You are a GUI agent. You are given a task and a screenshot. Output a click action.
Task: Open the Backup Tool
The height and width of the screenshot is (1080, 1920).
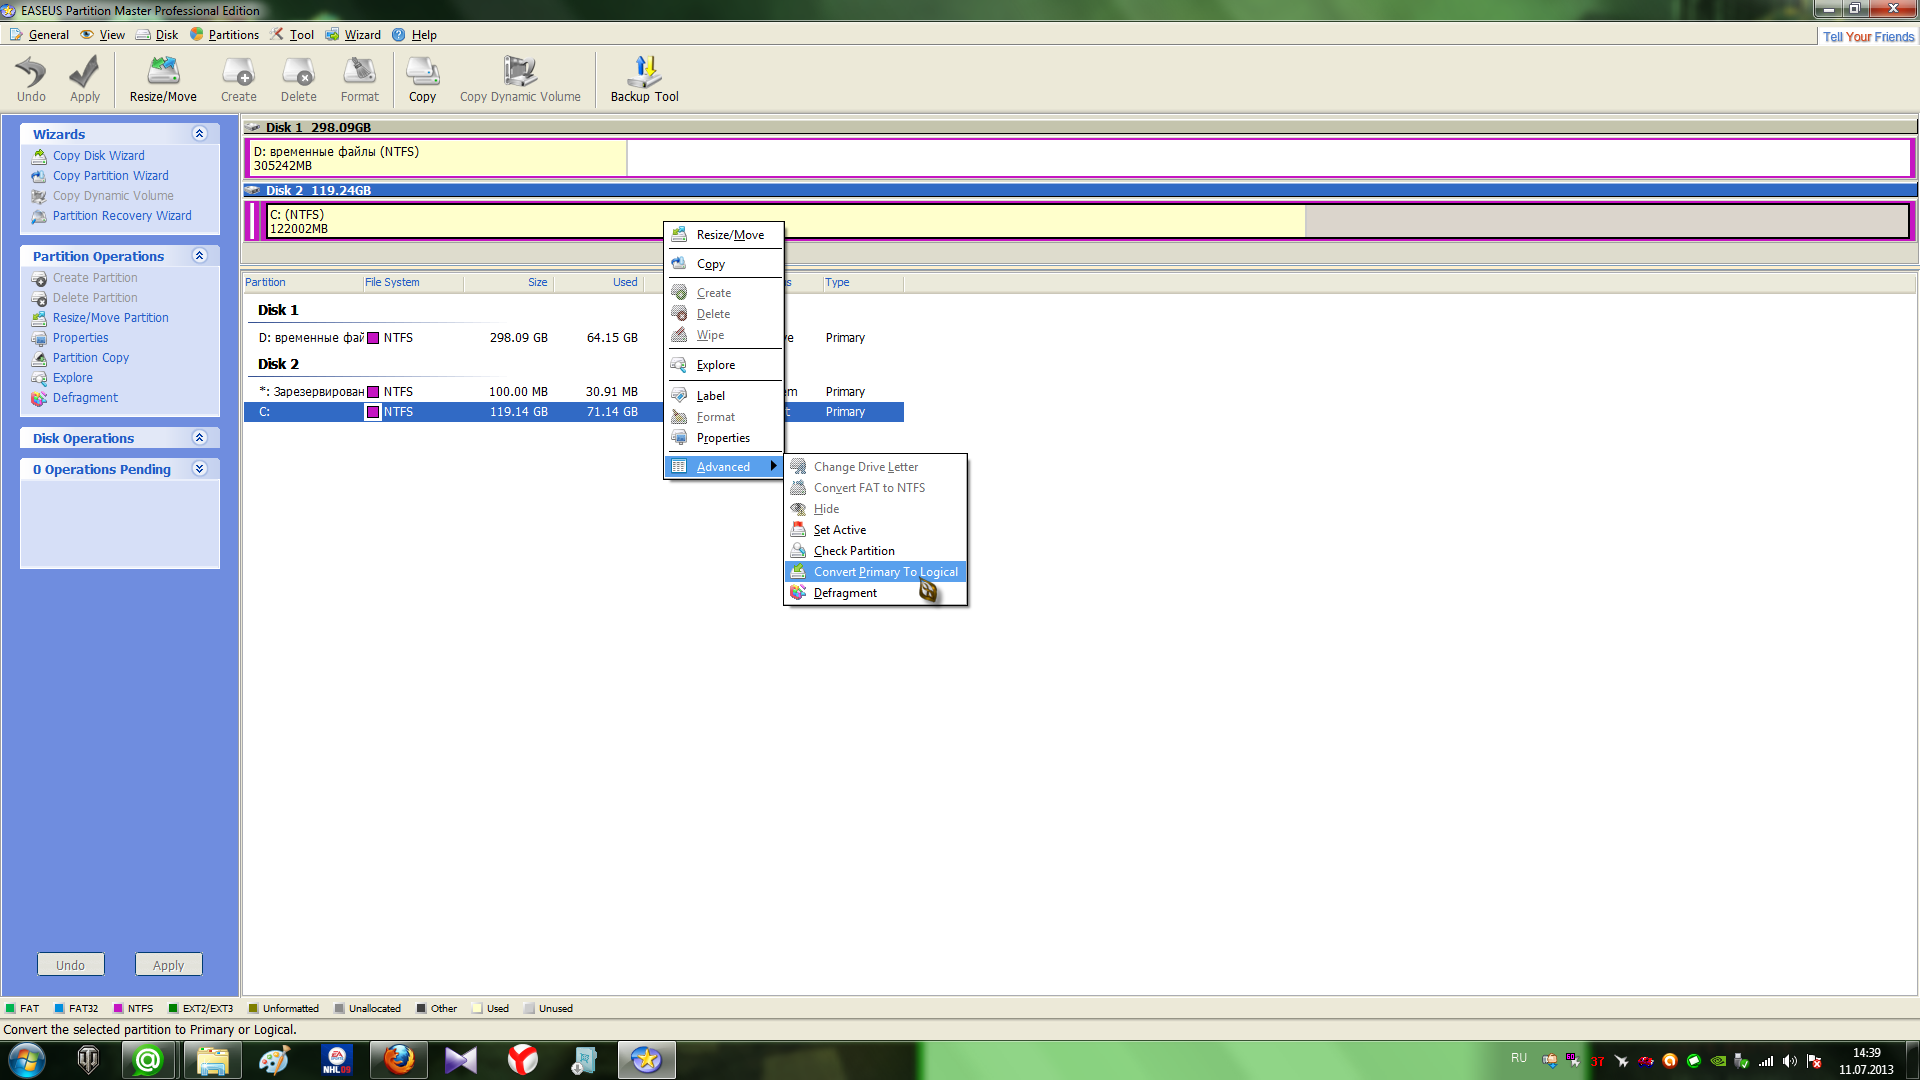coord(644,79)
